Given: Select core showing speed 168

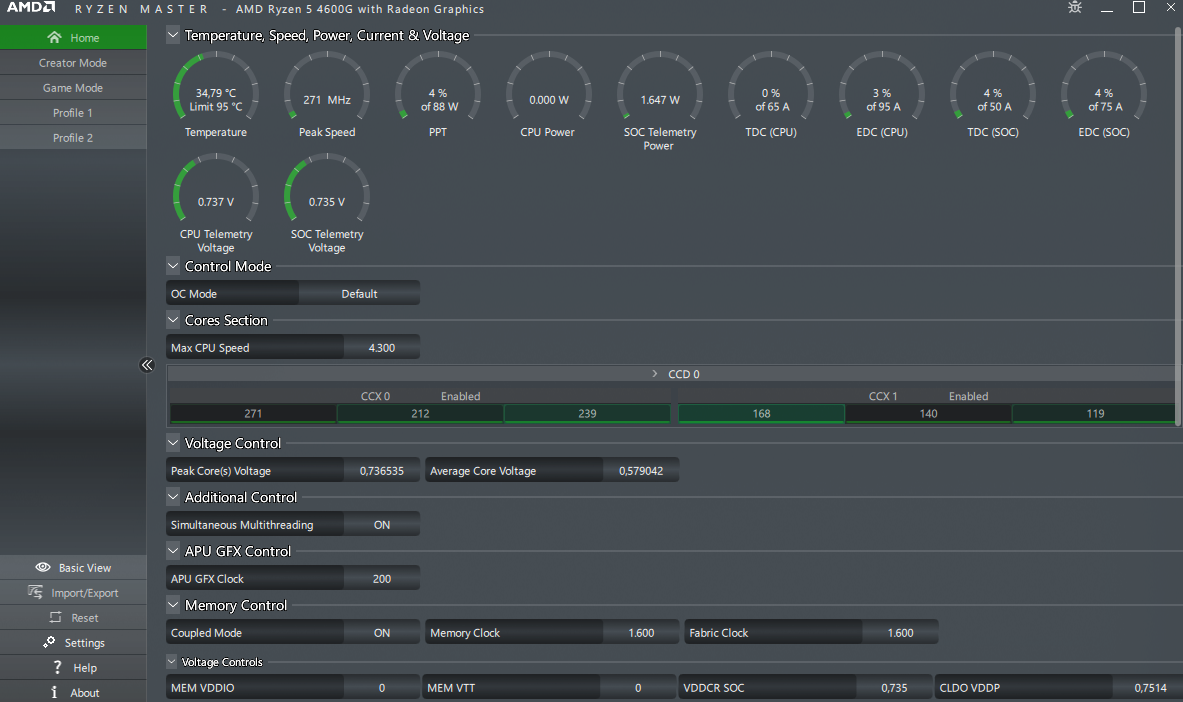Looking at the screenshot, I should click(761, 414).
